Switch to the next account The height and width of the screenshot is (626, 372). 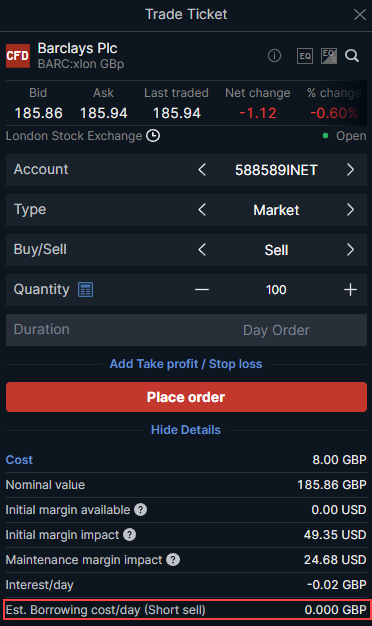350,170
